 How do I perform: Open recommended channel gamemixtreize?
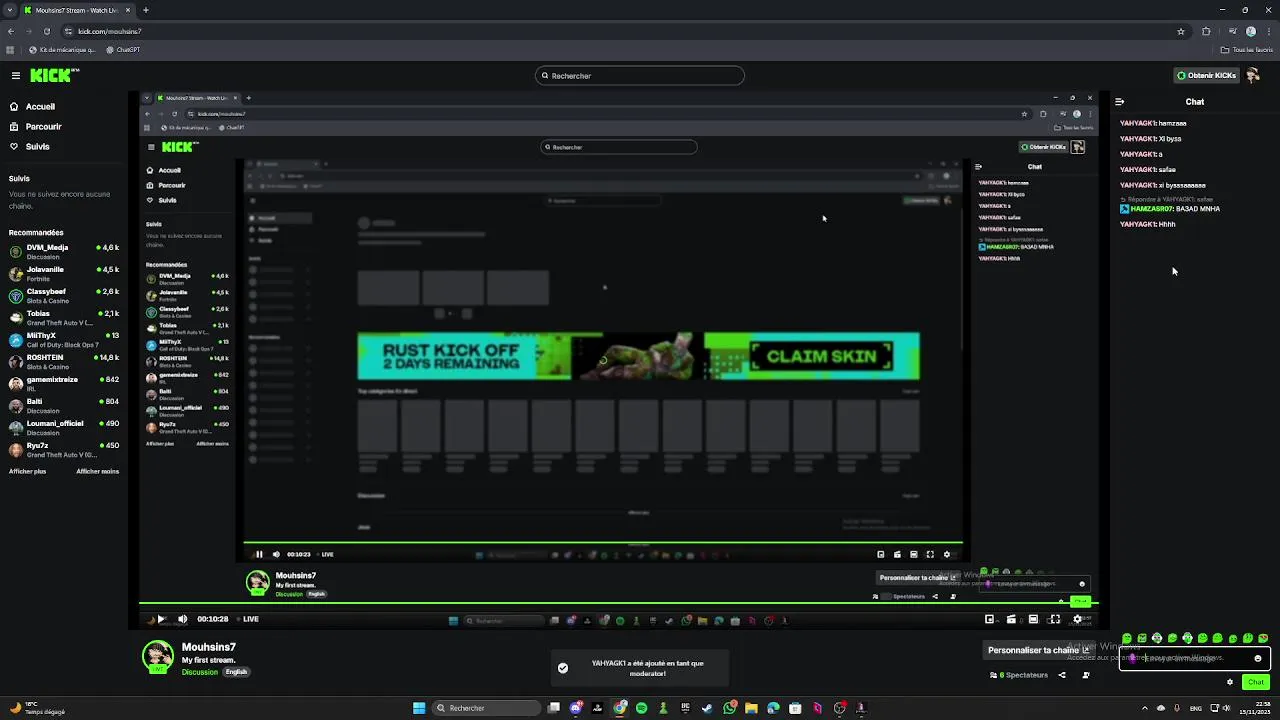tap(64, 384)
